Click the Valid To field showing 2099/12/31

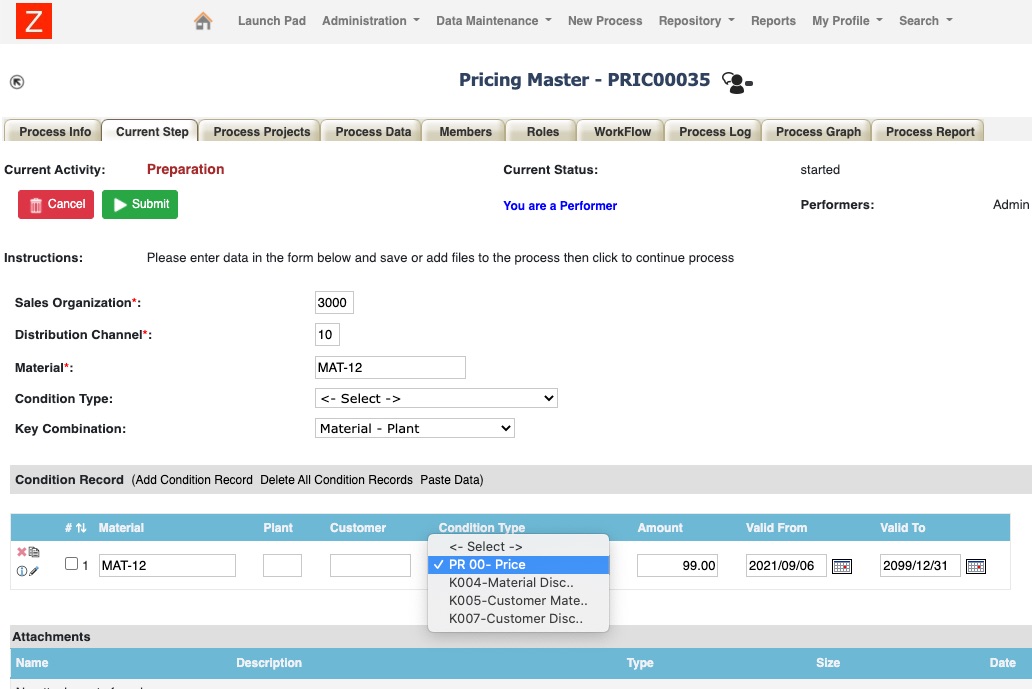coord(917,565)
